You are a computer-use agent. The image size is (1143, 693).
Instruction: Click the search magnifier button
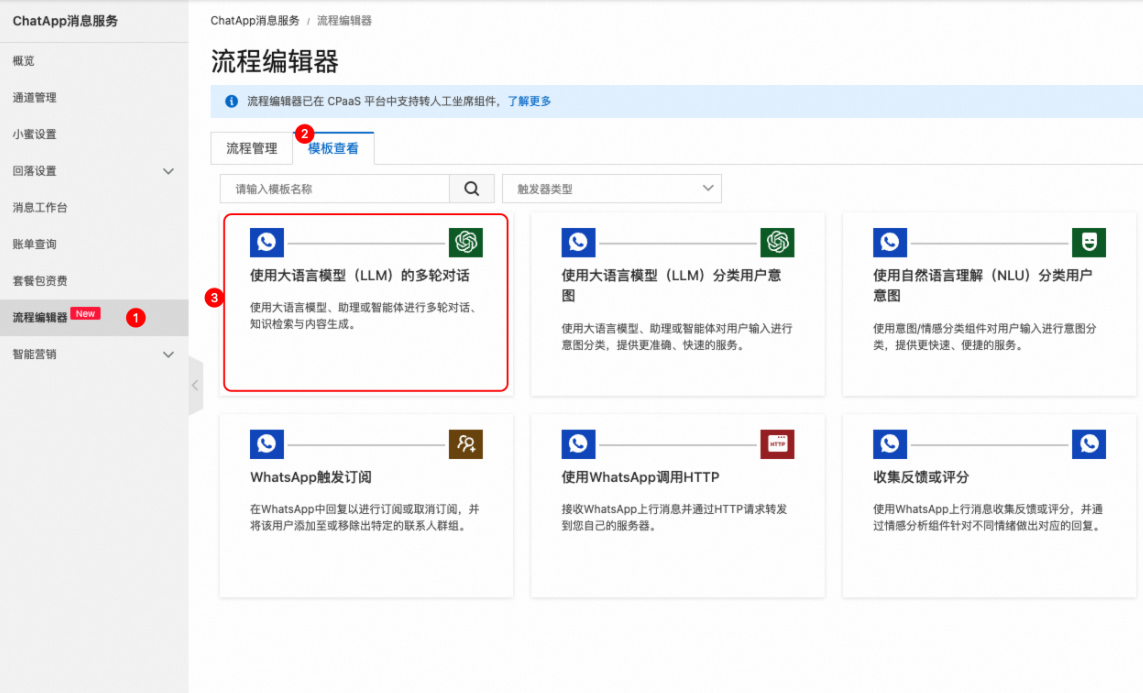point(472,189)
